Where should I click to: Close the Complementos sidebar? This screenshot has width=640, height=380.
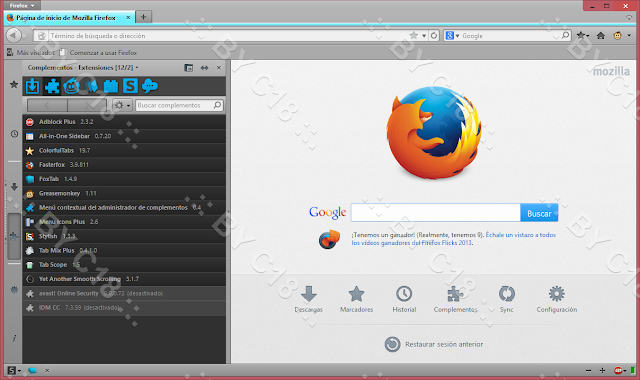219,68
